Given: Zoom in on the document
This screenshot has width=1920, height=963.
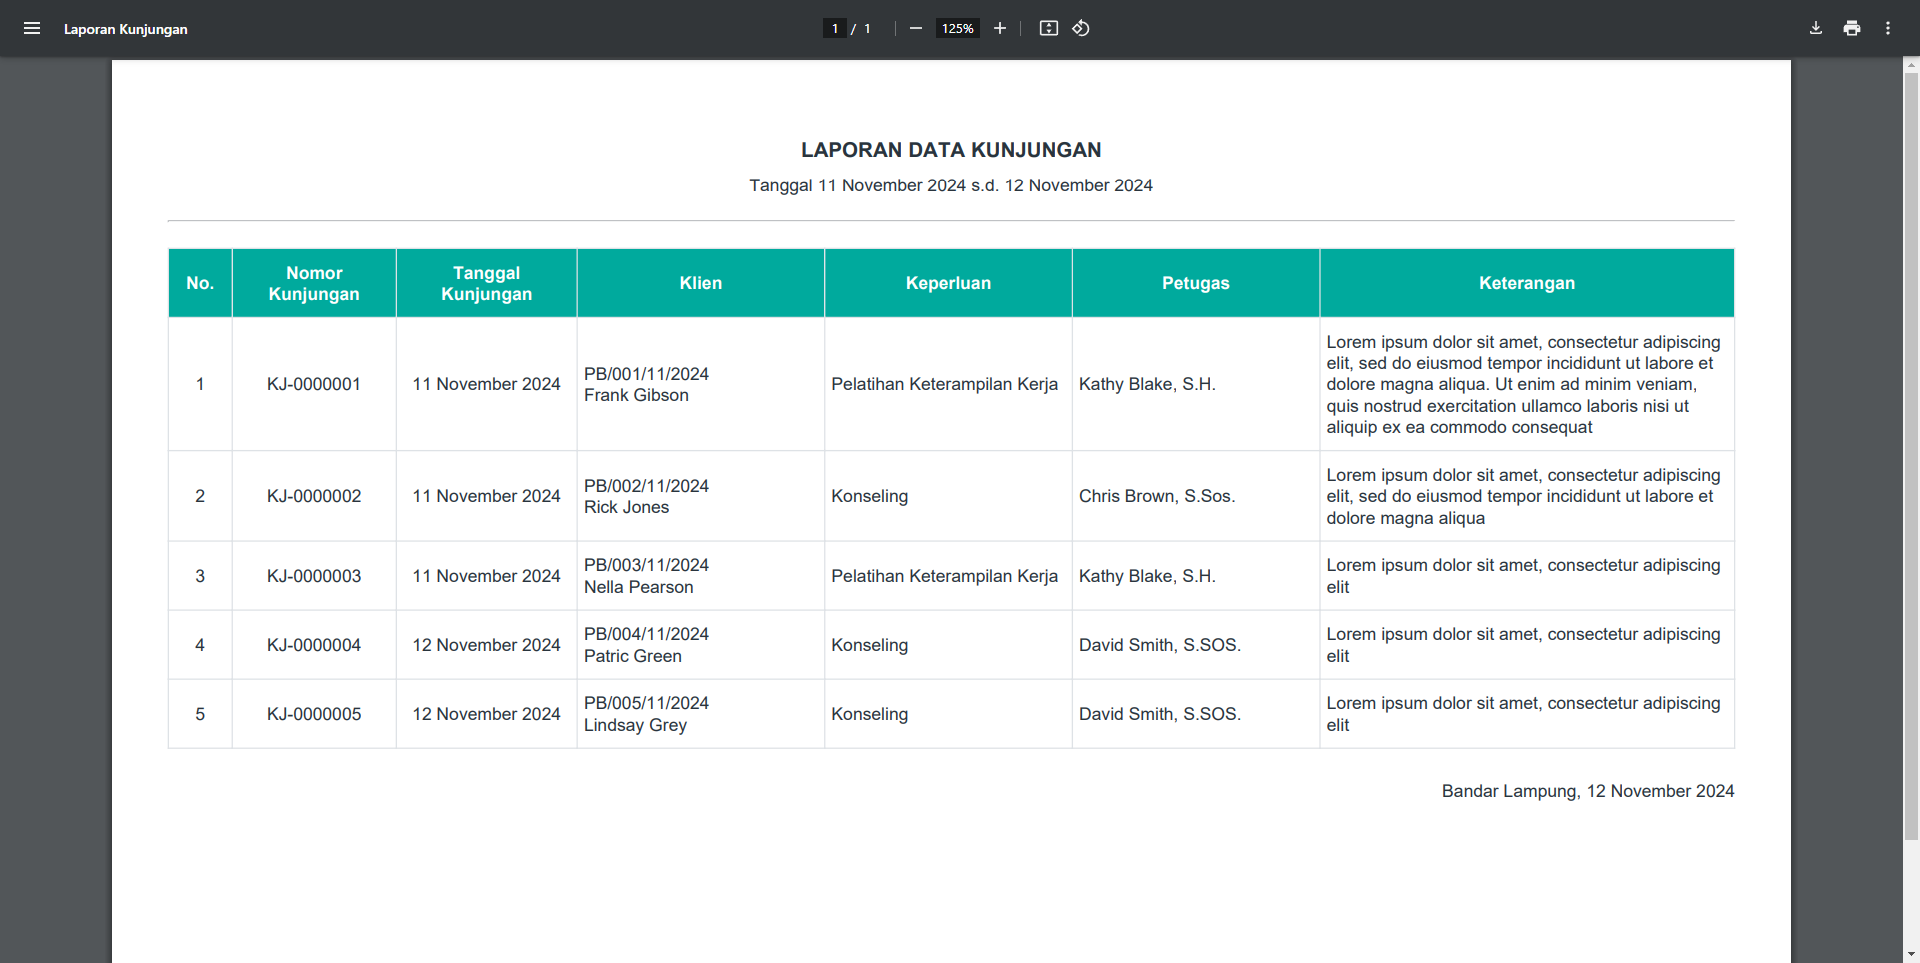Looking at the screenshot, I should [1000, 28].
